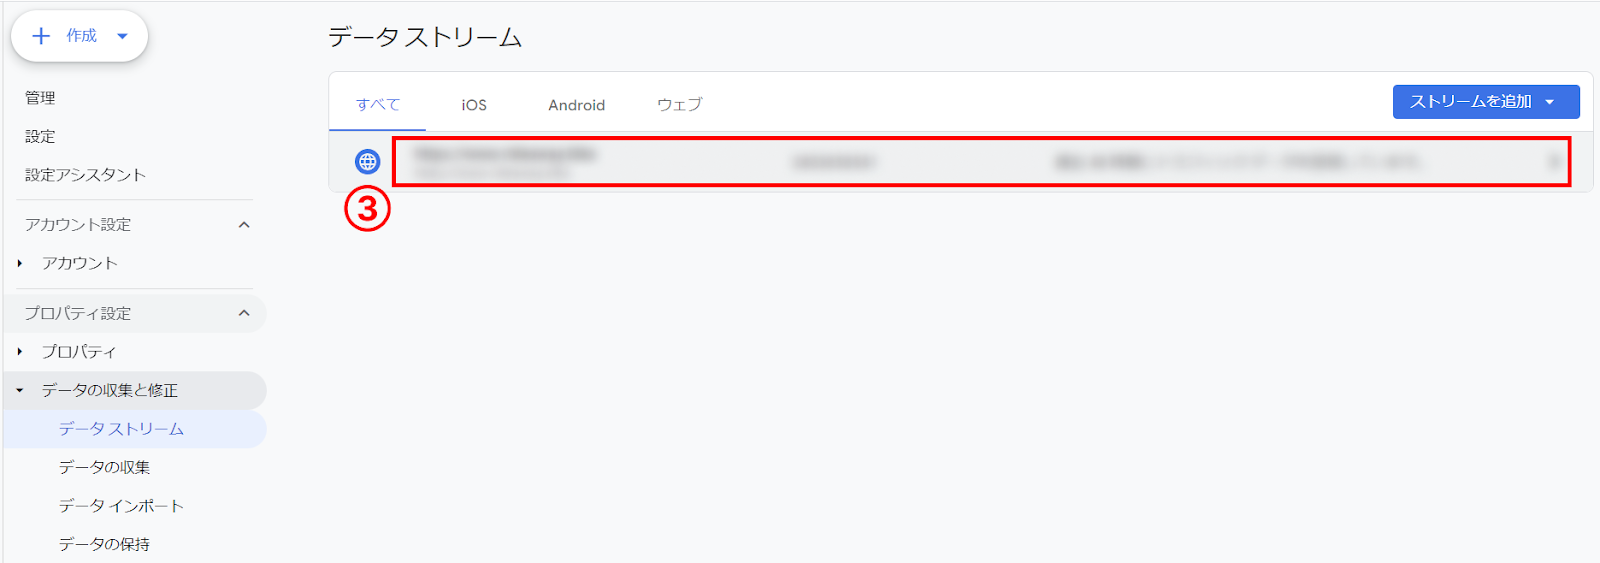Open the ストリームを追加 dropdown button
This screenshot has width=1600, height=563.
pyautogui.click(x=1485, y=102)
